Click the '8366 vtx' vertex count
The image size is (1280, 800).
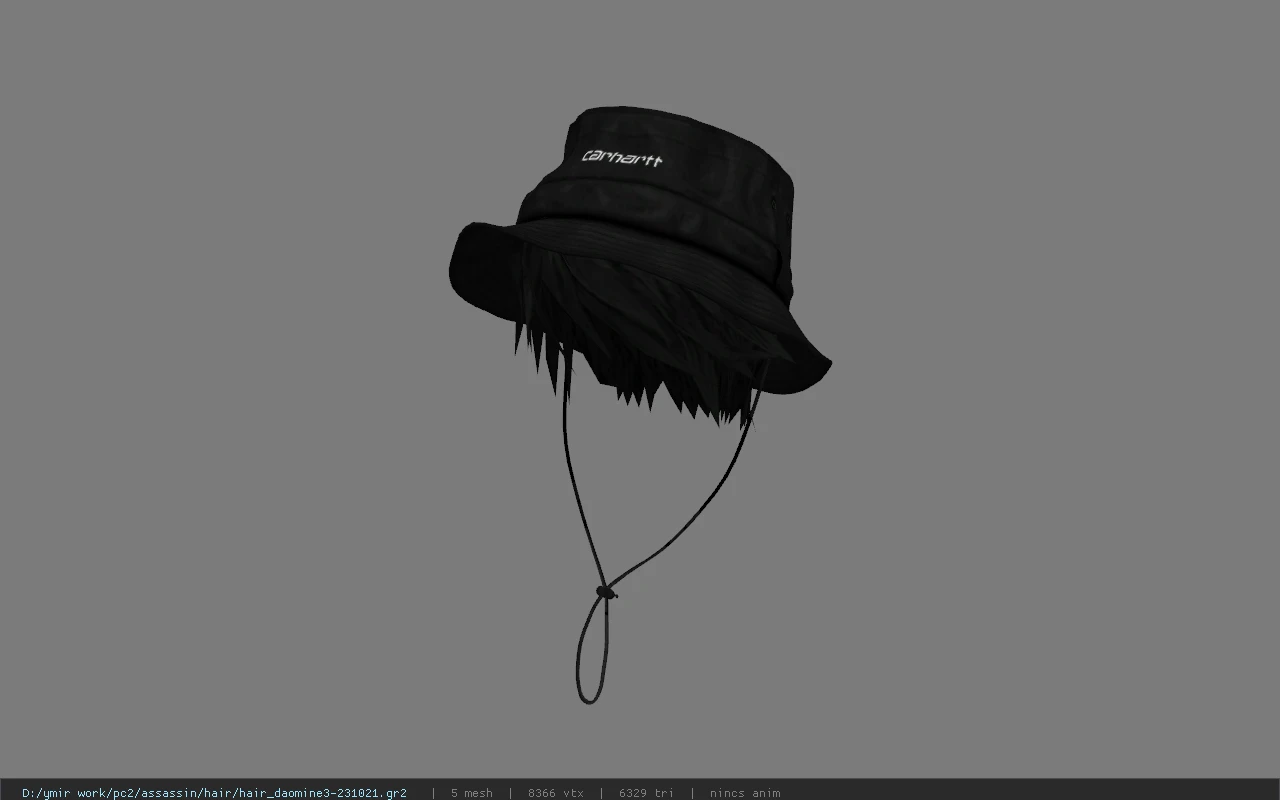point(555,793)
